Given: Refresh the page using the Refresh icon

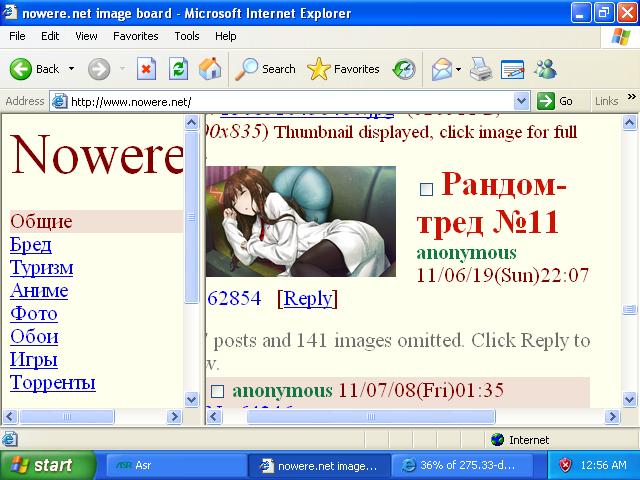Looking at the screenshot, I should click(x=178, y=69).
